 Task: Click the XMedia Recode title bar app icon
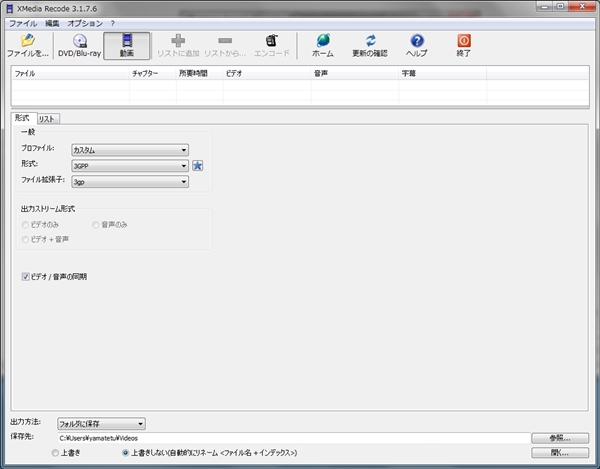coord(10,8)
